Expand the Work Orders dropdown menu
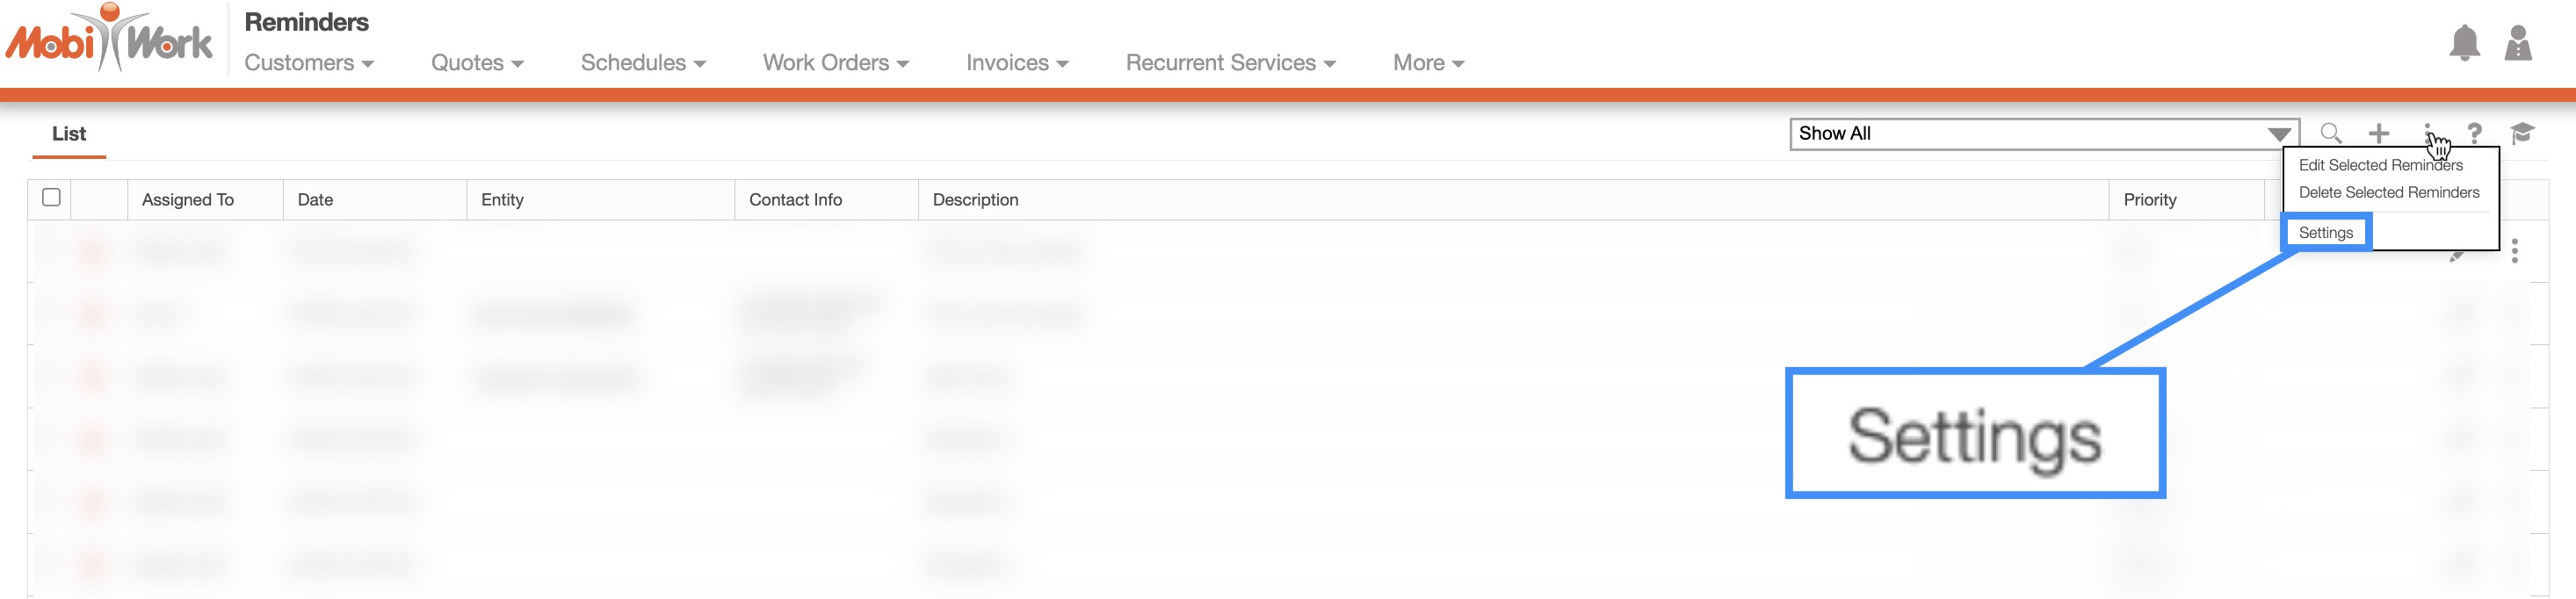The height and width of the screenshot is (599, 2576). (x=835, y=63)
